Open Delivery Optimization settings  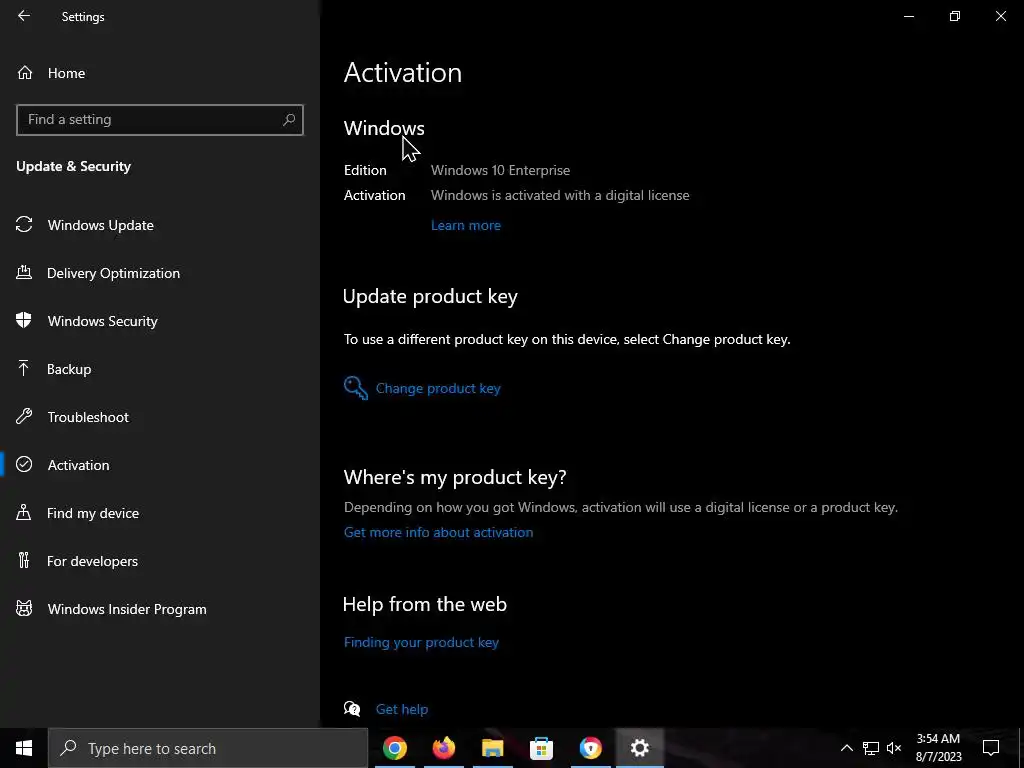159,273
